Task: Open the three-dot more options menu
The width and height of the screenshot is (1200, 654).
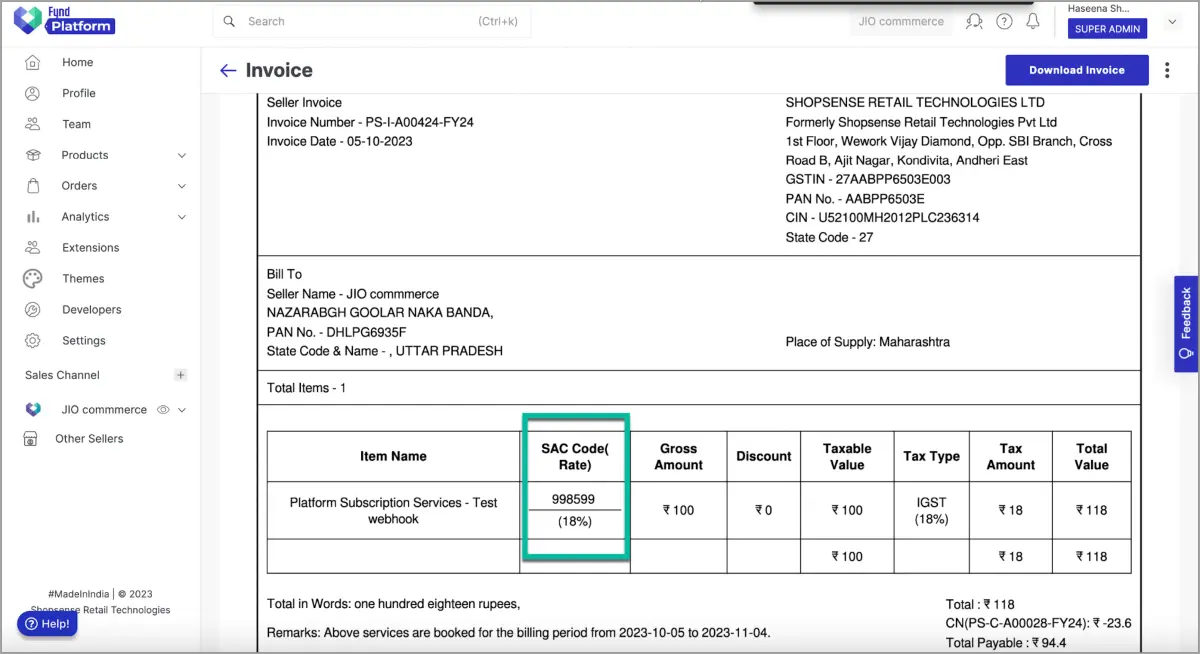Action: click(1167, 70)
